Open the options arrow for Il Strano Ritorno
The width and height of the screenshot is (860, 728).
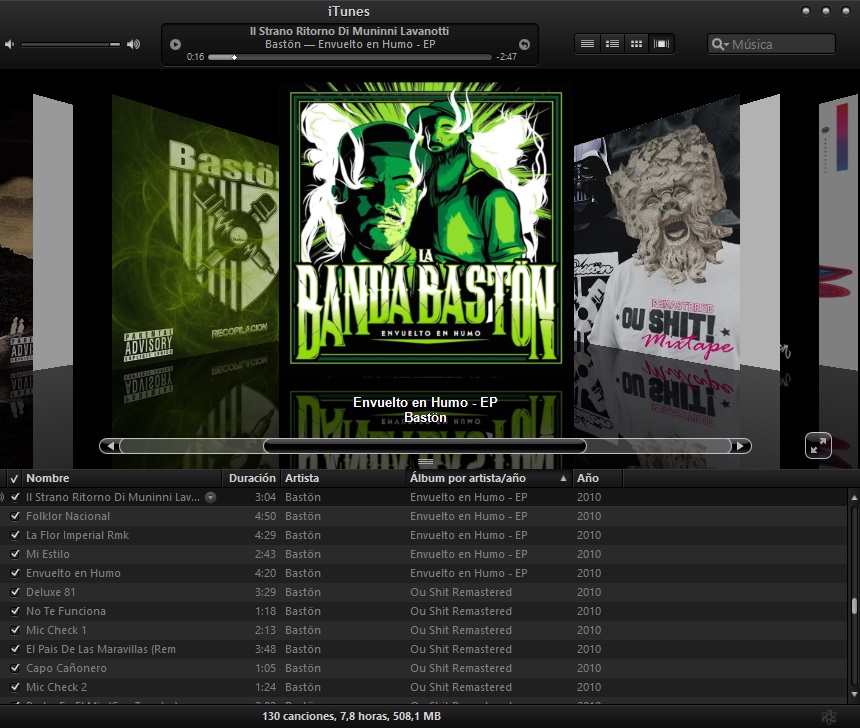pos(210,498)
